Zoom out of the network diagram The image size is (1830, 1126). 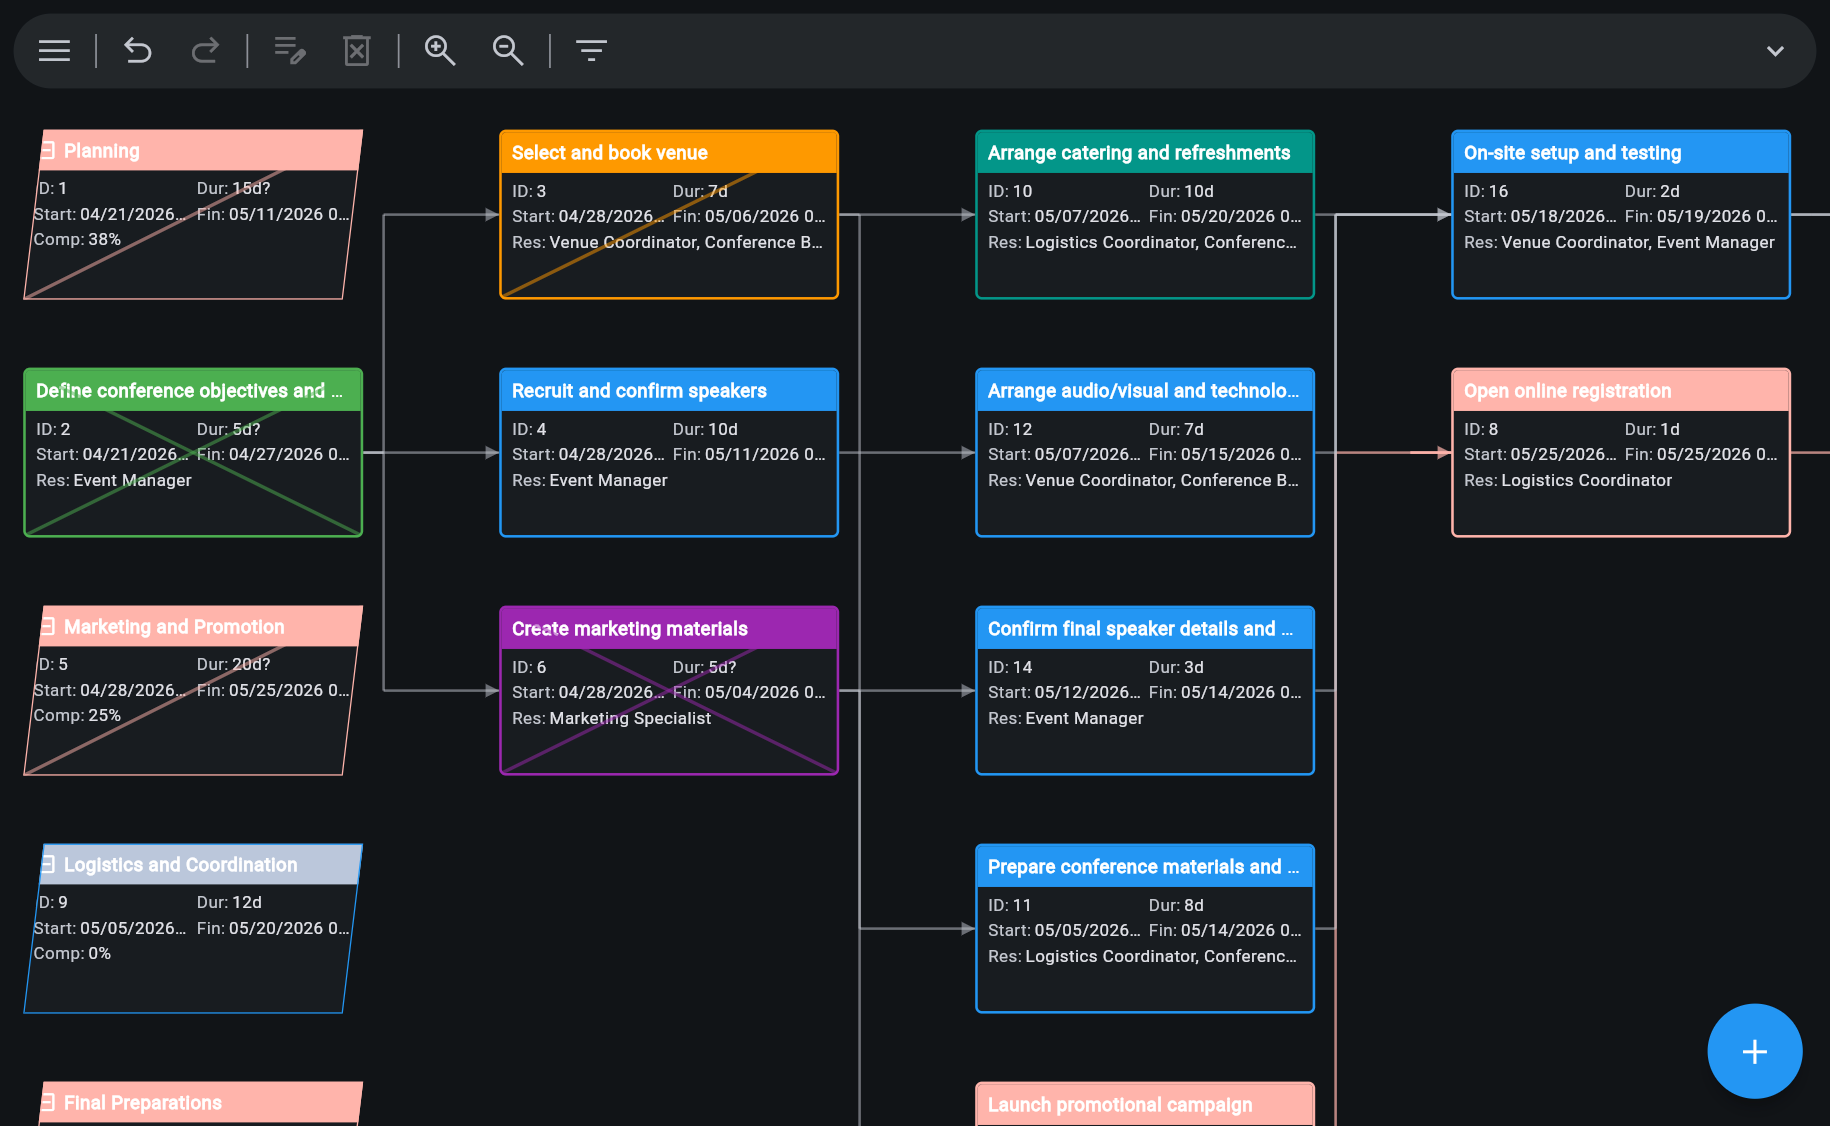507,50
